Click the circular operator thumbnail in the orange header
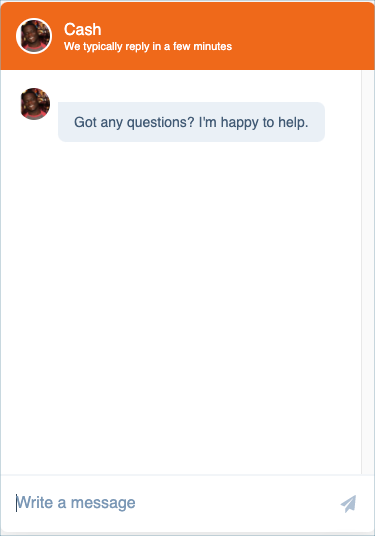375x536 pixels. (x=34, y=36)
